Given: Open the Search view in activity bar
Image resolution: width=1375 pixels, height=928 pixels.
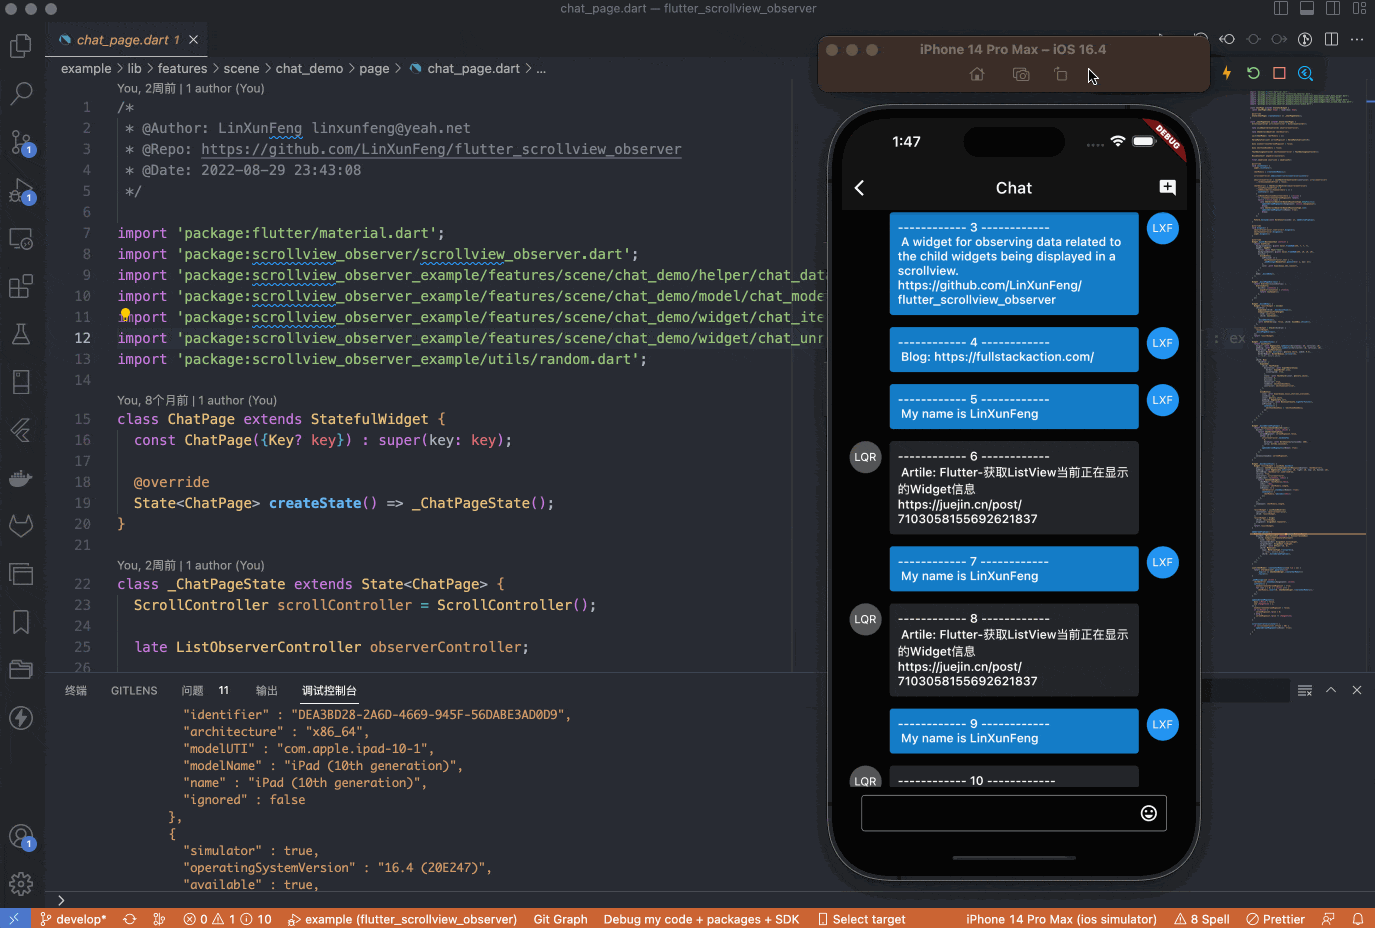Looking at the screenshot, I should click(21, 94).
